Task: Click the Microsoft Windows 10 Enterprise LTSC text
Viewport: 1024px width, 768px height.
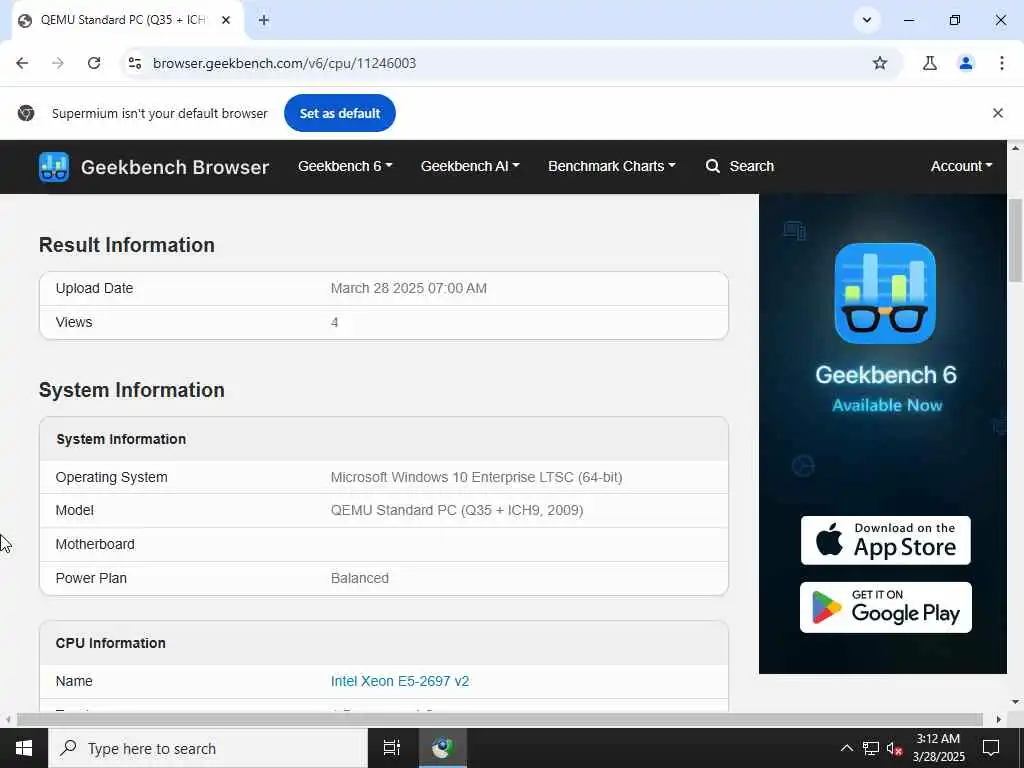Action: click(x=476, y=477)
